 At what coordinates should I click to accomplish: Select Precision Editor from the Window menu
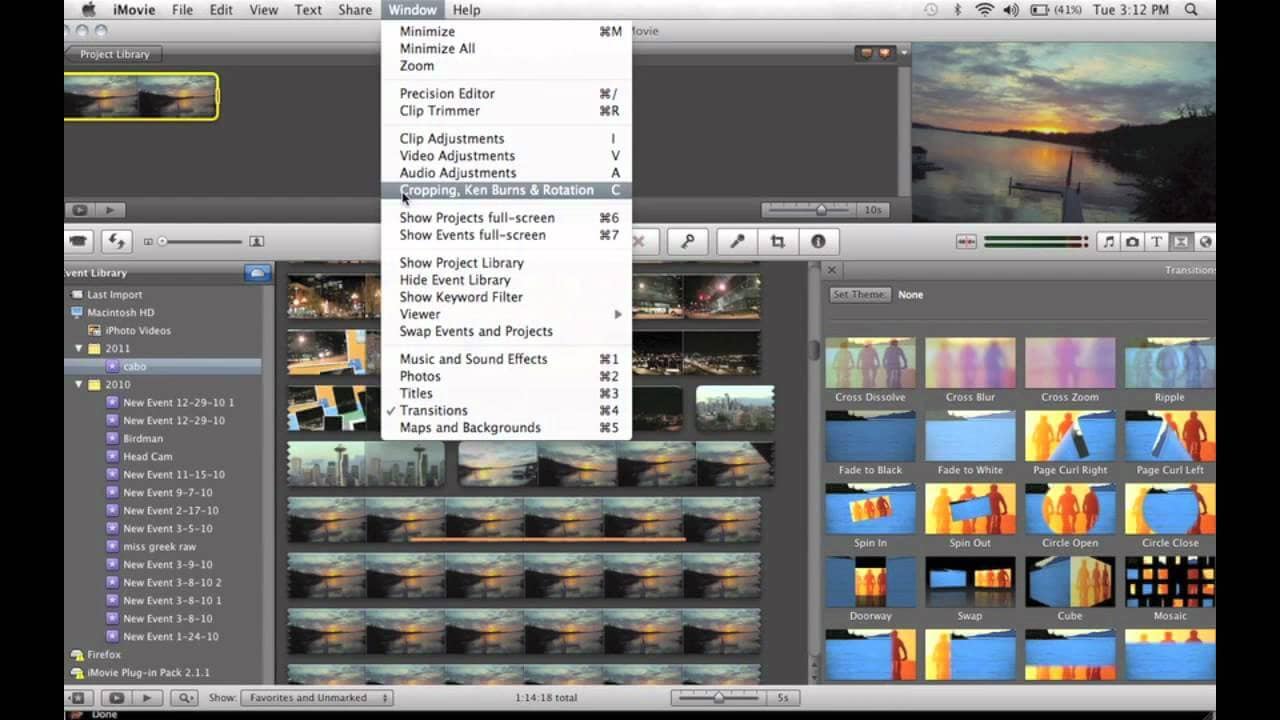(506, 94)
